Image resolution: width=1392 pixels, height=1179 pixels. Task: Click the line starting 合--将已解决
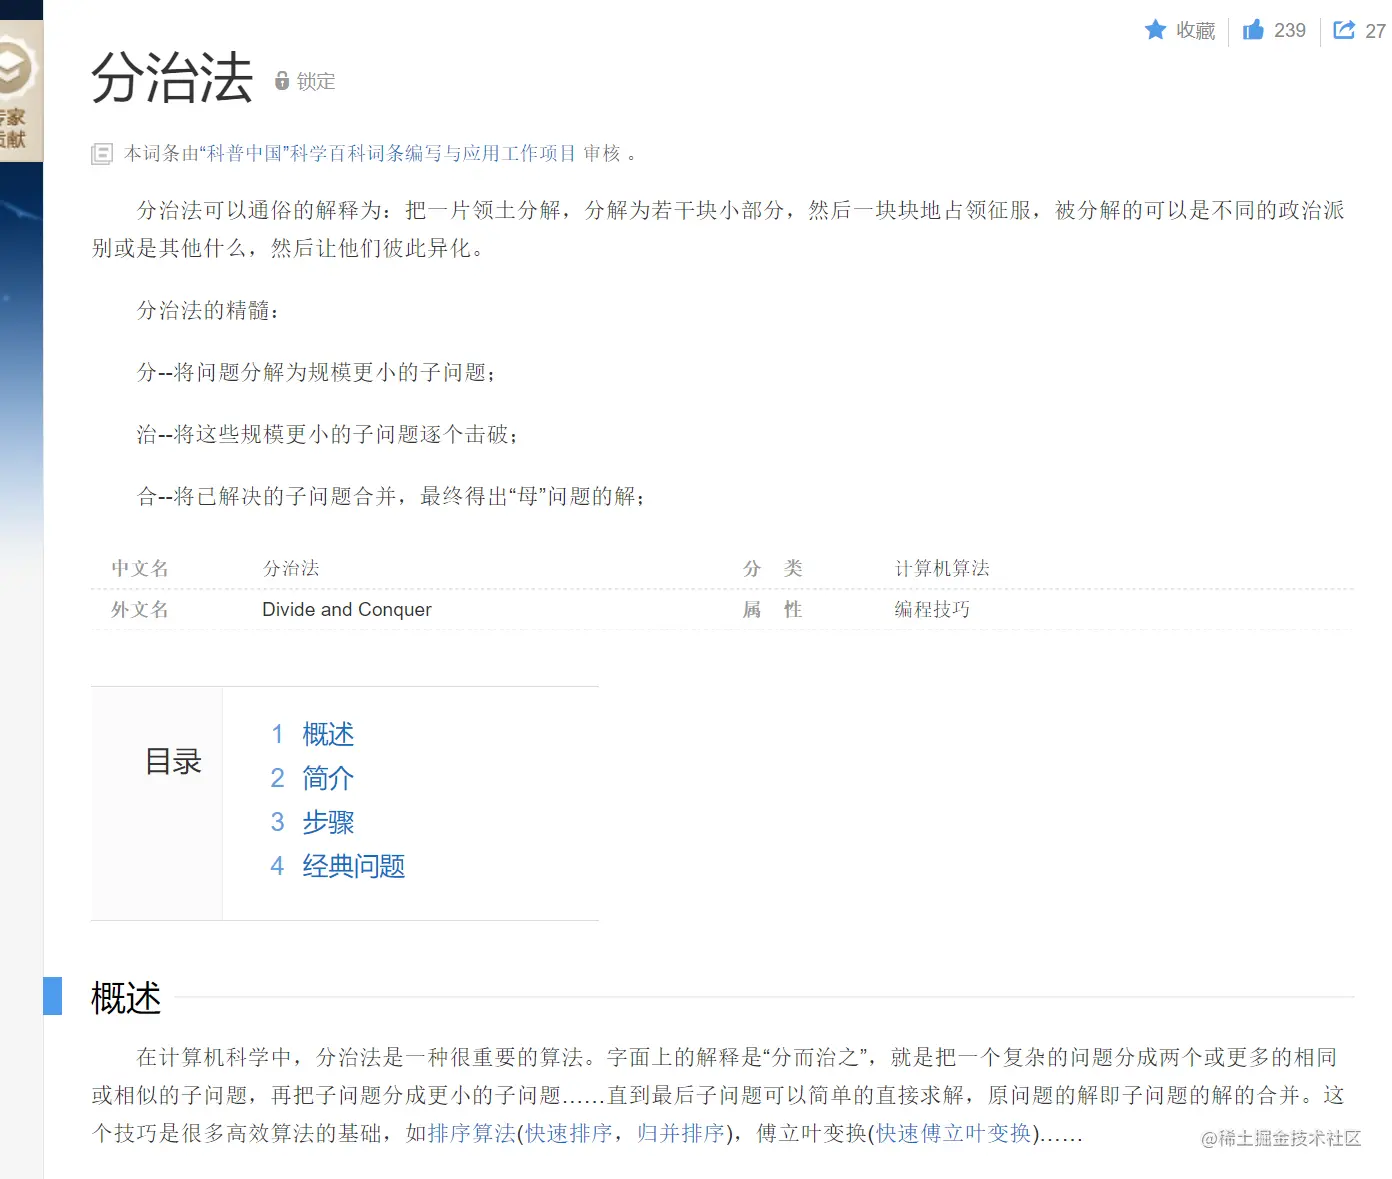point(390,496)
